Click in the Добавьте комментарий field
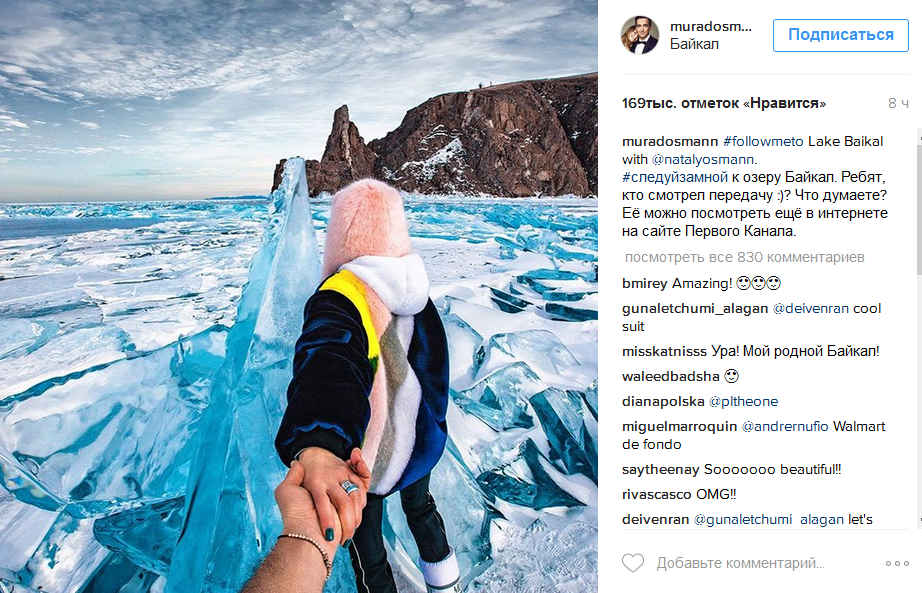Viewport: 922px width, 593px height. [x=741, y=563]
